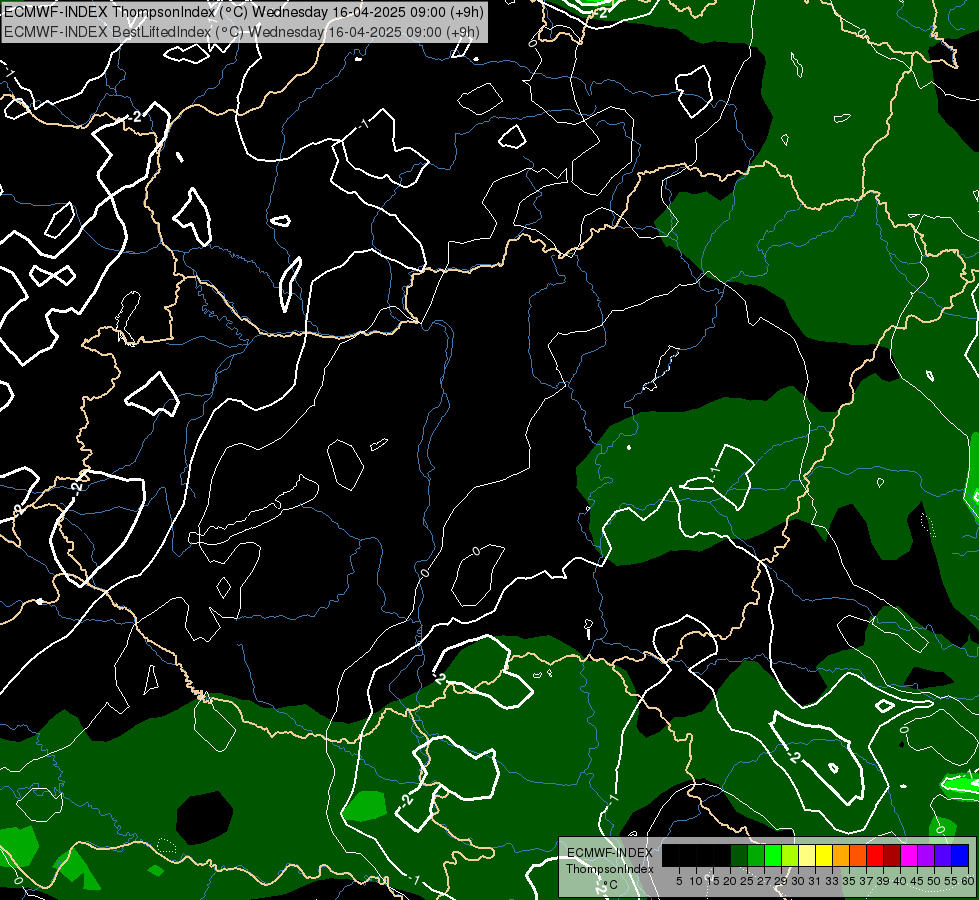Select the orange 33-35 legend swatch
This screenshot has width=979, height=900.
841,855
